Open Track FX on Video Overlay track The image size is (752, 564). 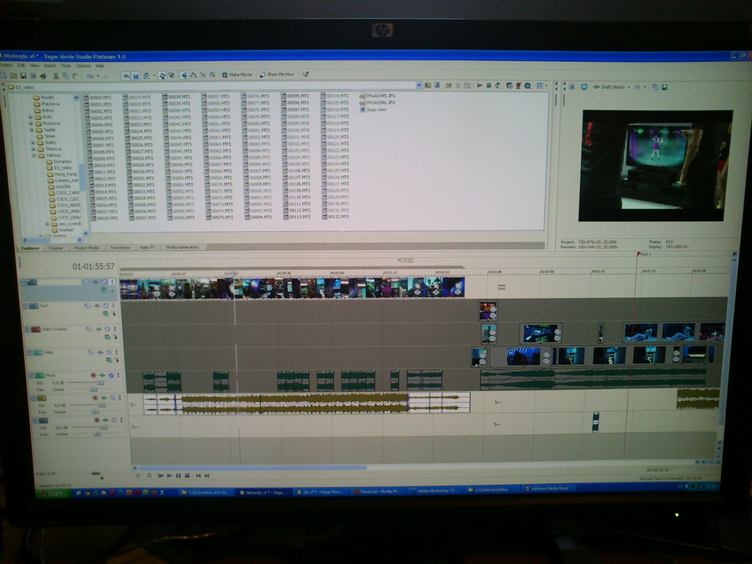coord(98,329)
